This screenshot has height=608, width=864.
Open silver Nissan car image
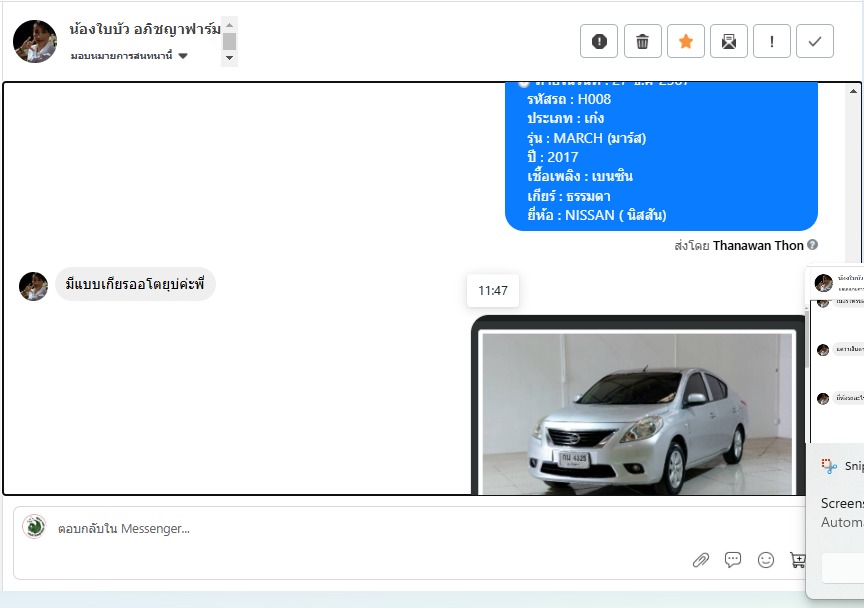point(638,413)
